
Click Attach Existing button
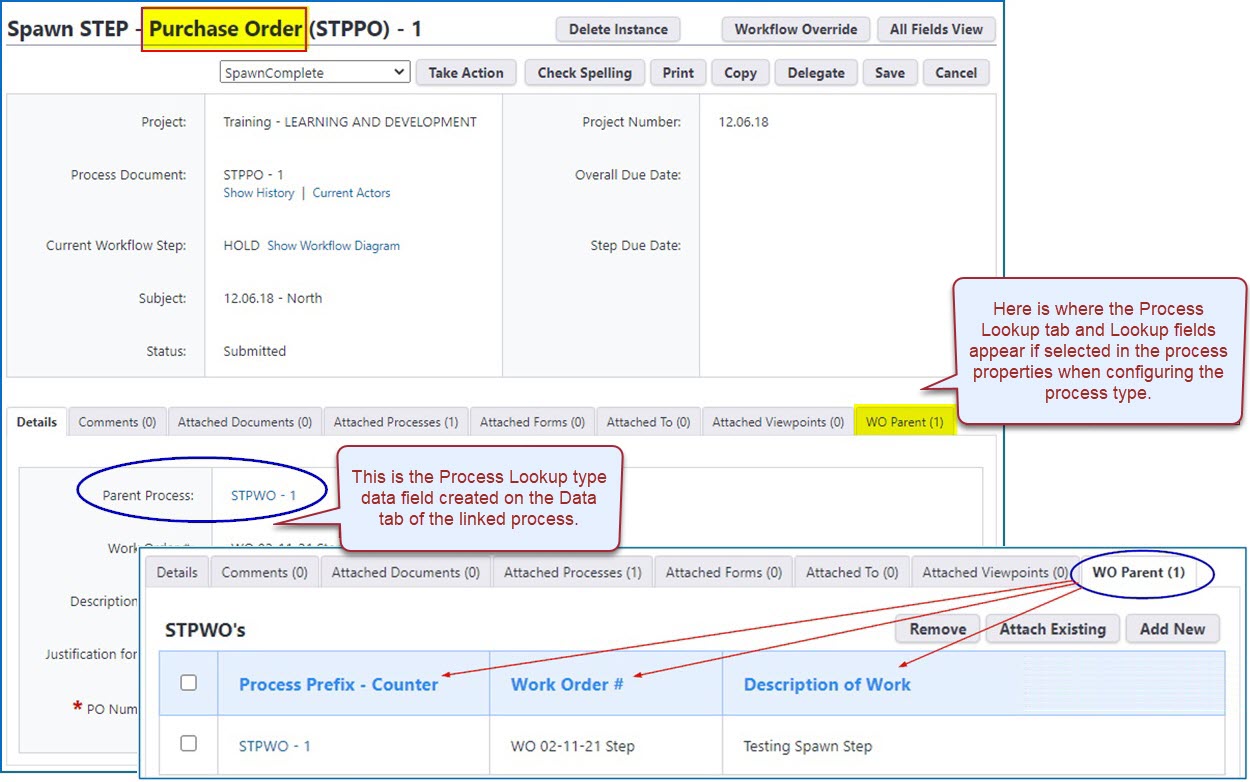click(1052, 629)
